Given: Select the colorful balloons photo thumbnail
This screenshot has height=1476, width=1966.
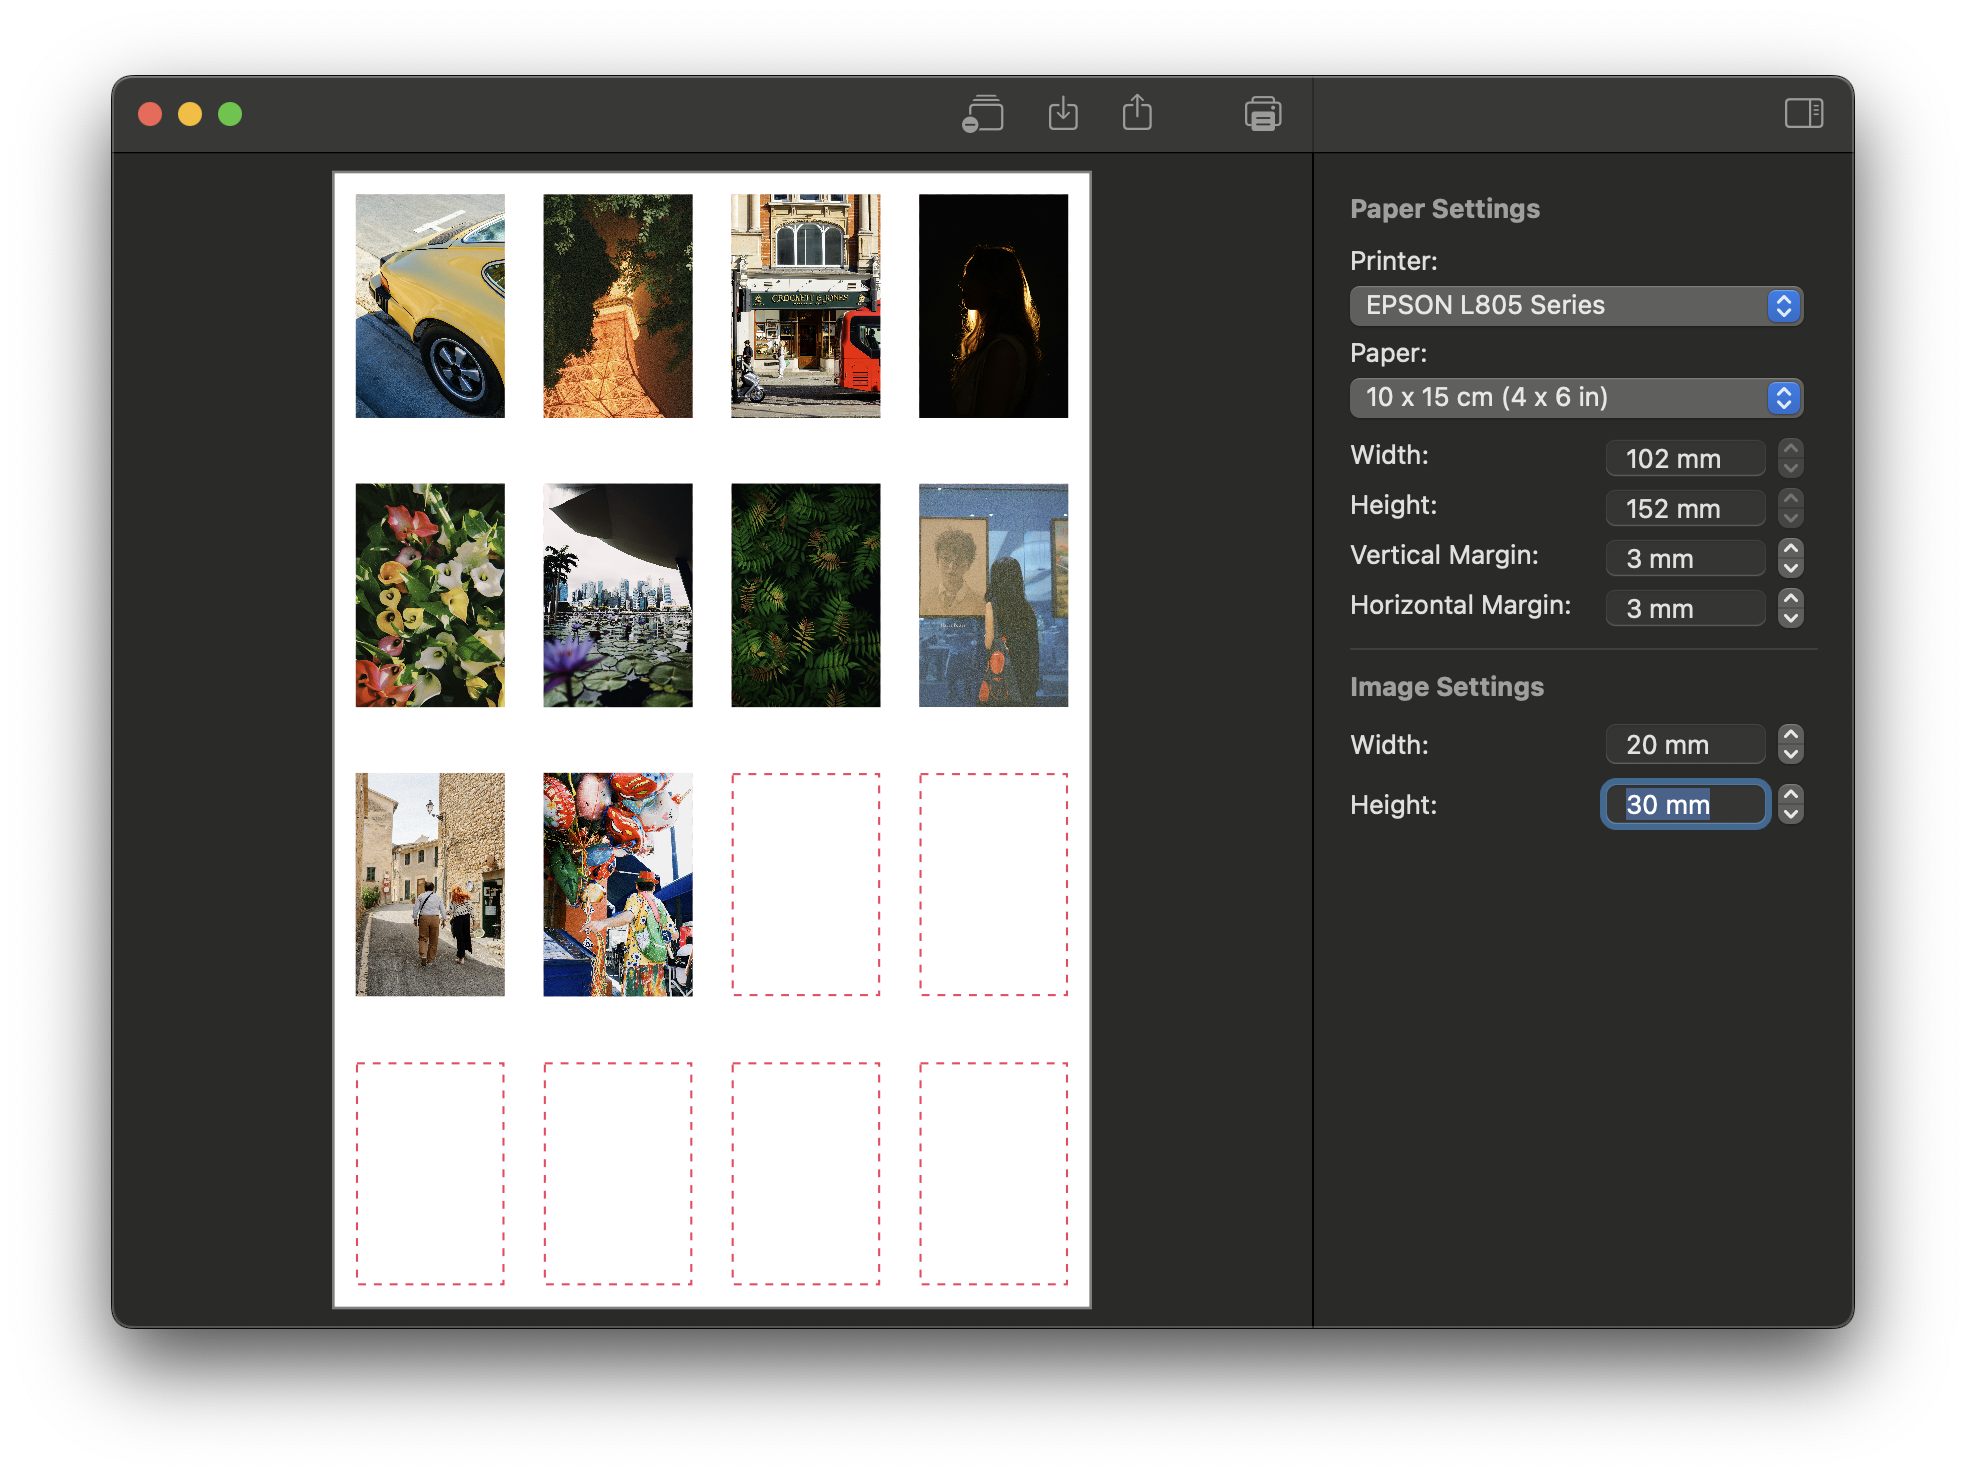Looking at the screenshot, I should [617, 884].
